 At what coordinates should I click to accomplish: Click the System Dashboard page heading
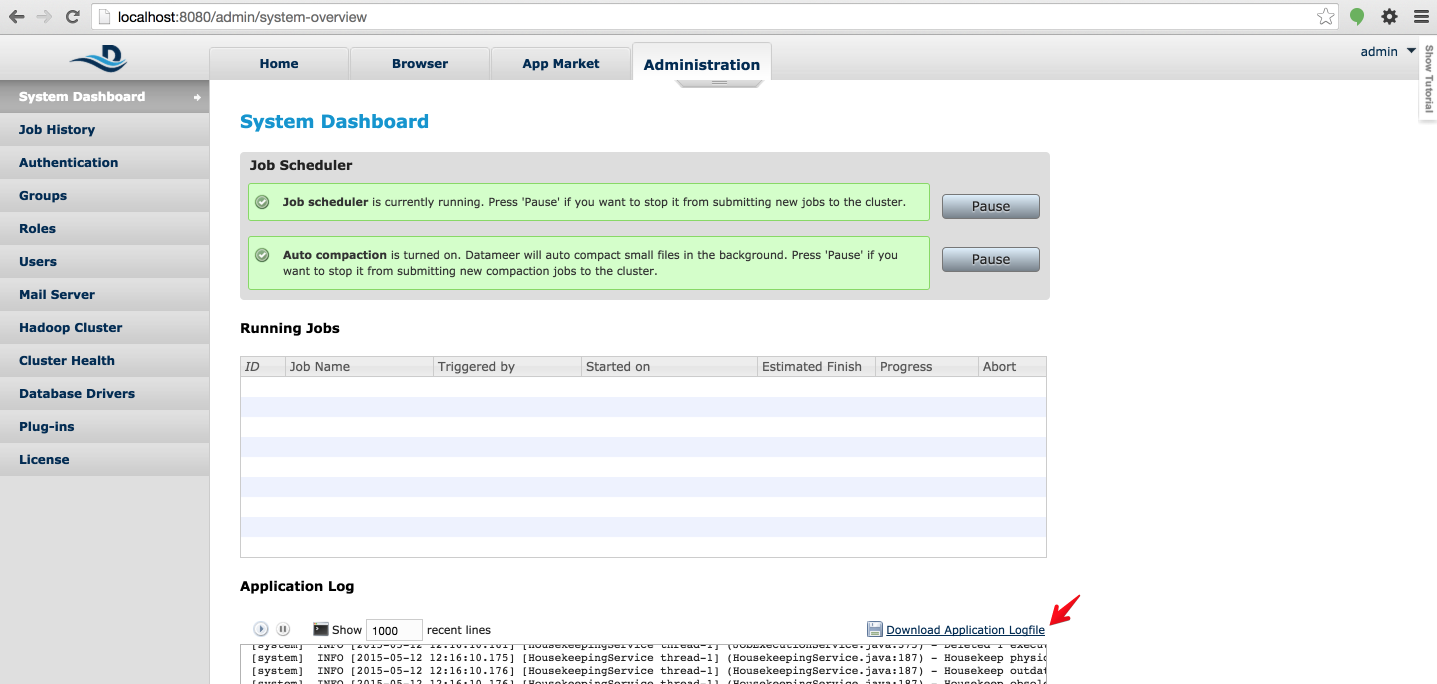pyautogui.click(x=334, y=122)
